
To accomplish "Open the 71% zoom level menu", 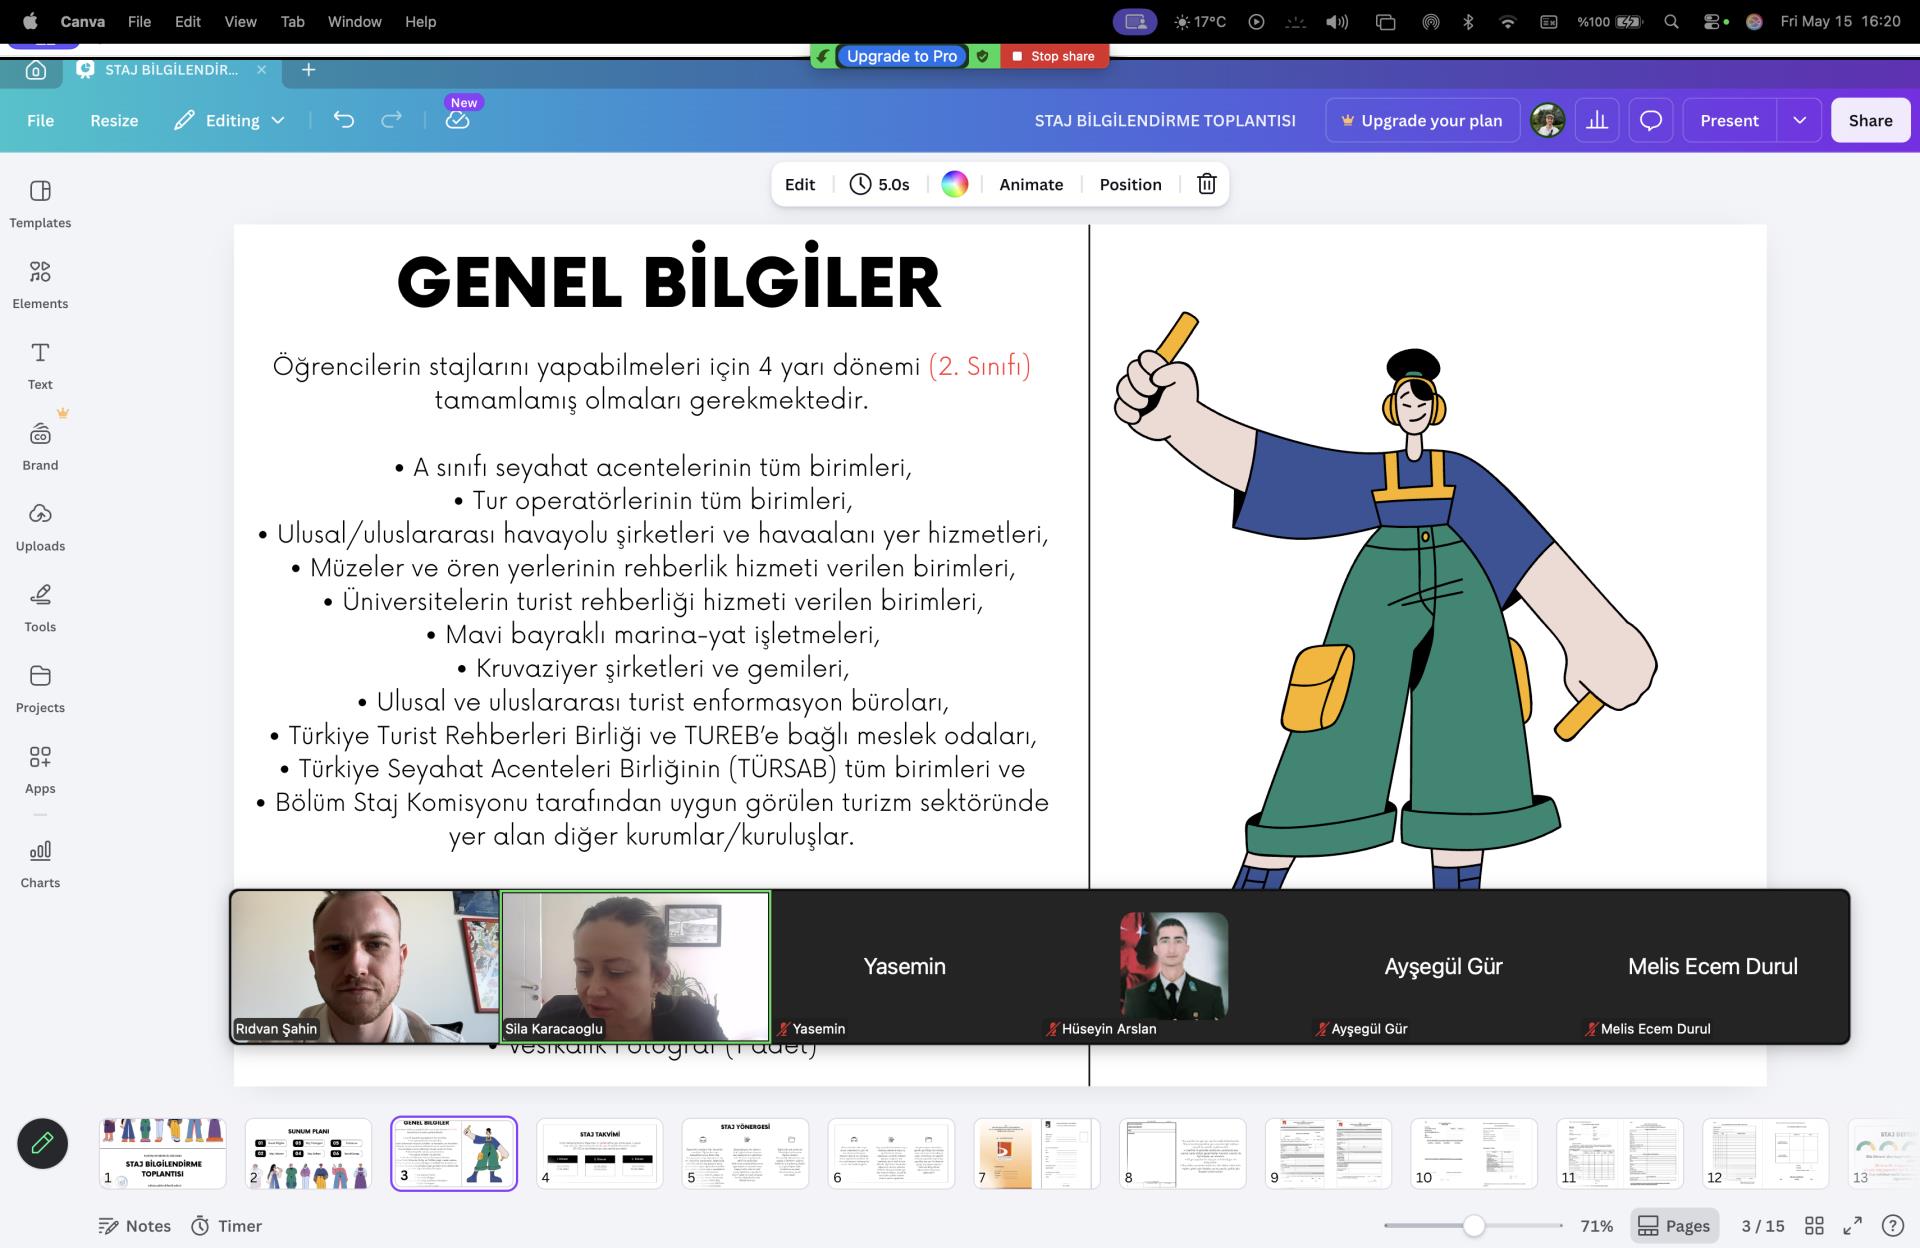I will [1596, 1225].
